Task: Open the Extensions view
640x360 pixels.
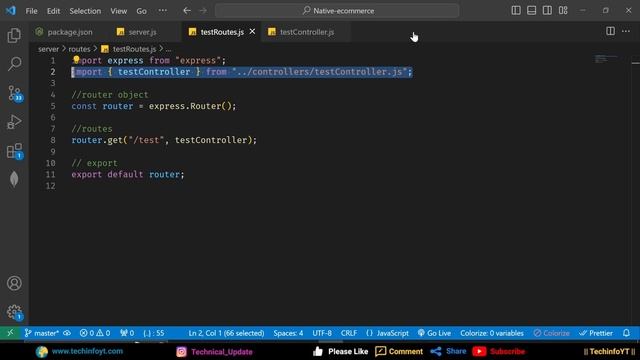Action: [x=15, y=151]
